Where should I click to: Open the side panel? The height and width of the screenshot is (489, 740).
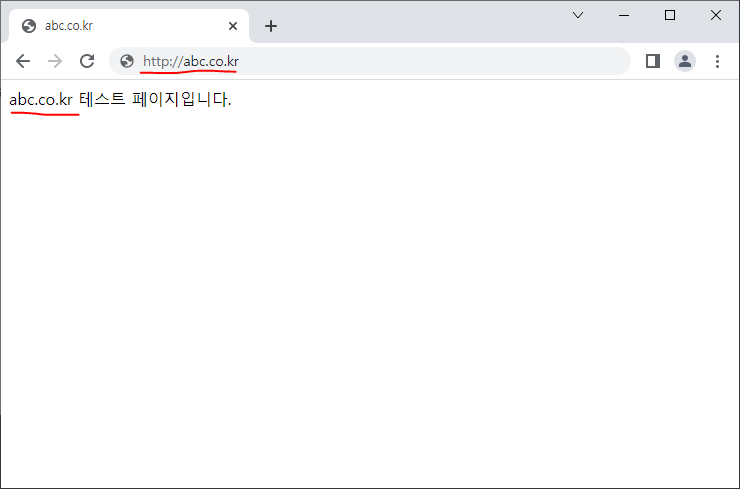(x=653, y=61)
